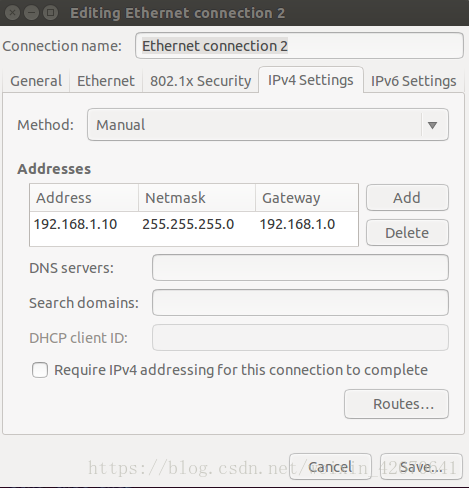Open the IPv6 Settings tab
Image resolution: width=469 pixels, height=488 pixels.
[413, 81]
